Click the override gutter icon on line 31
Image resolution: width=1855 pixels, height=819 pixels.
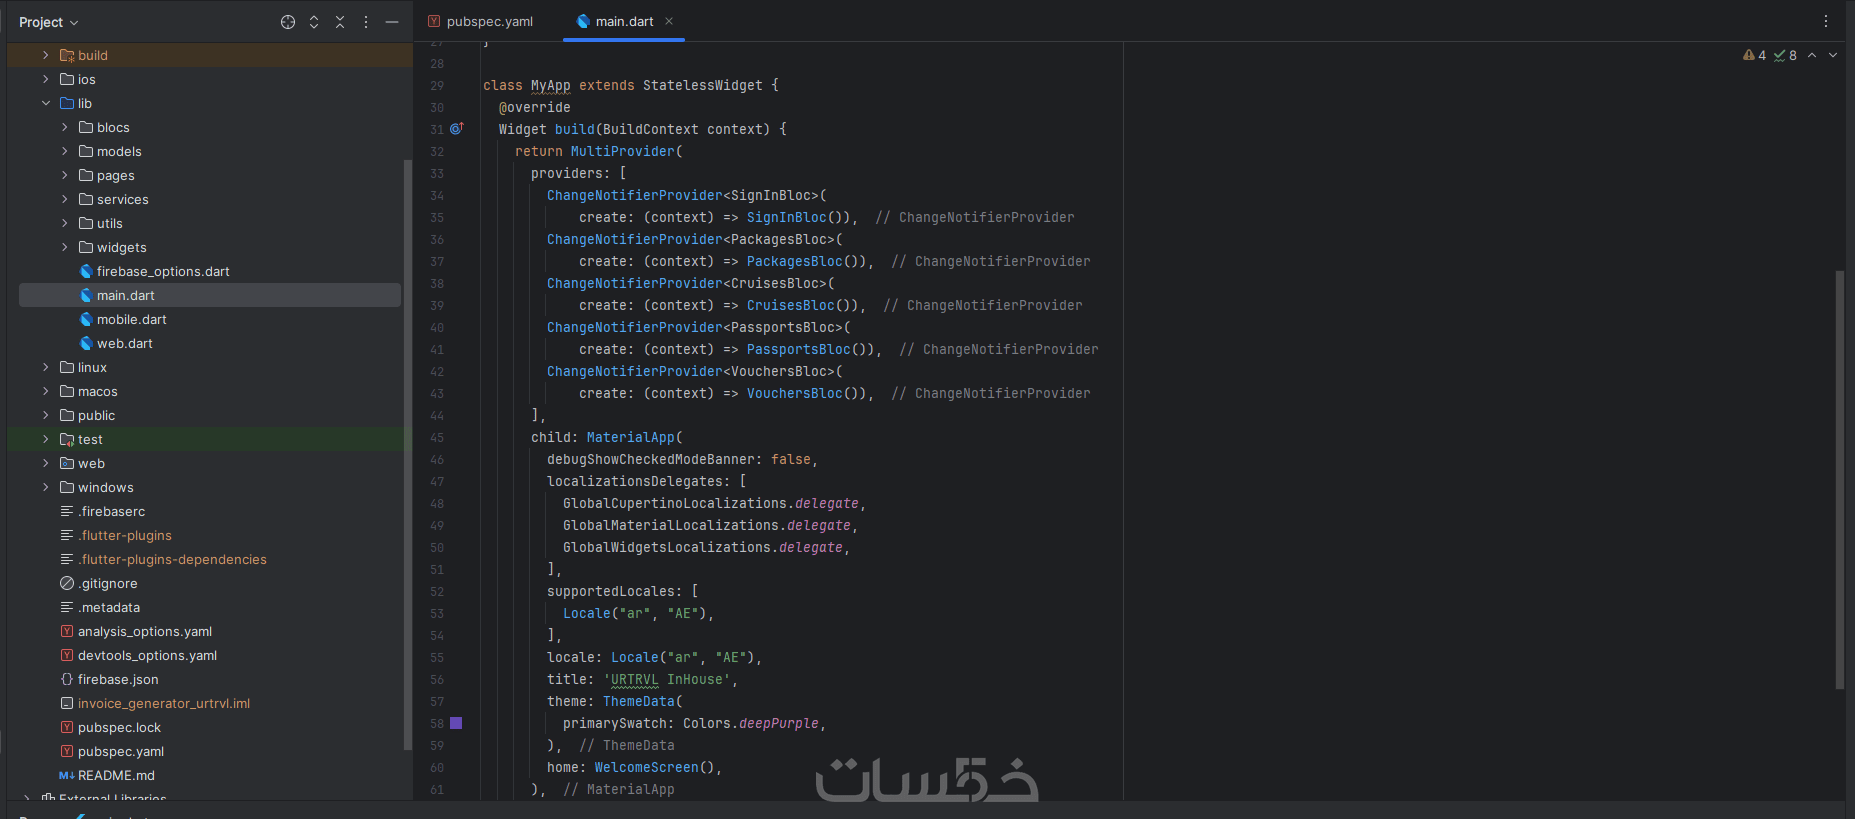(456, 129)
